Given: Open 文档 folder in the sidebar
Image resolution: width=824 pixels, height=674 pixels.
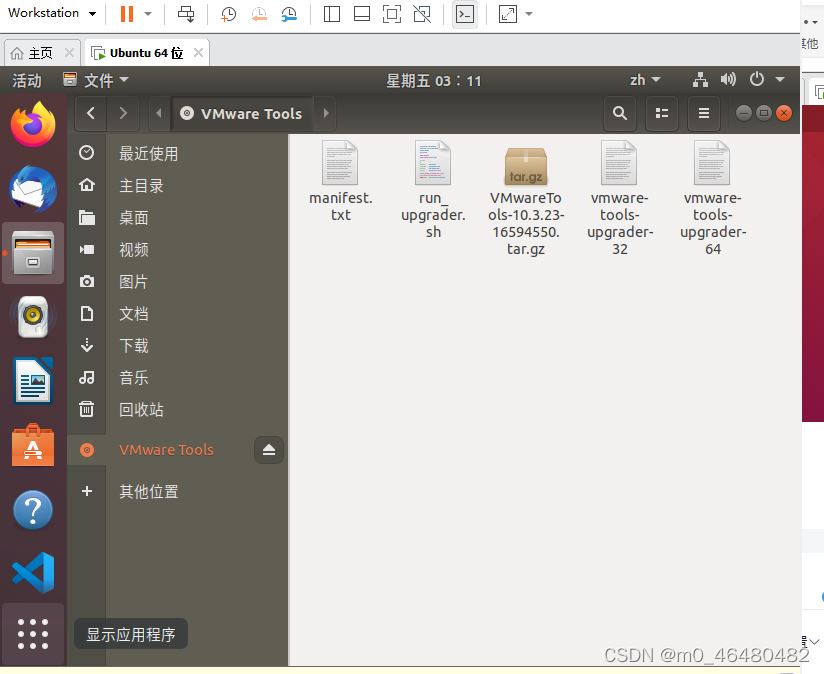Looking at the screenshot, I should tap(178, 314).
